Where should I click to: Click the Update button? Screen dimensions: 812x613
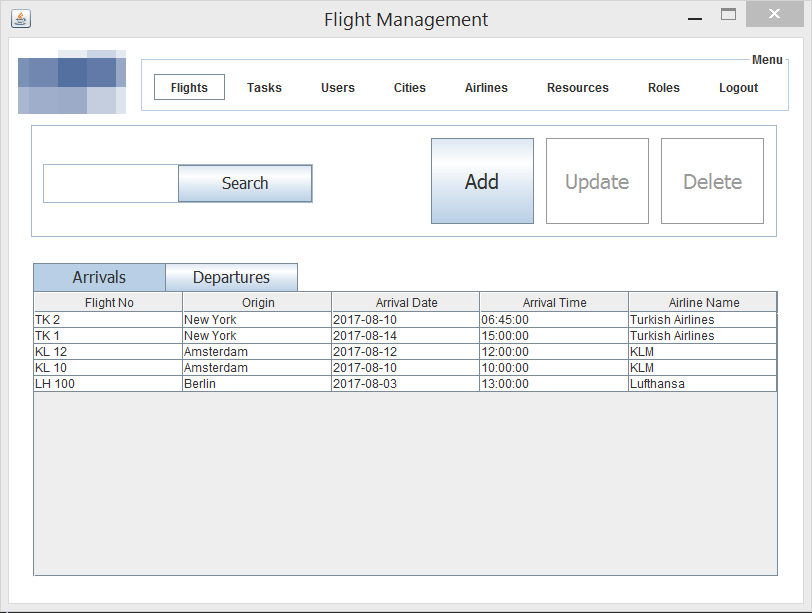(x=597, y=181)
